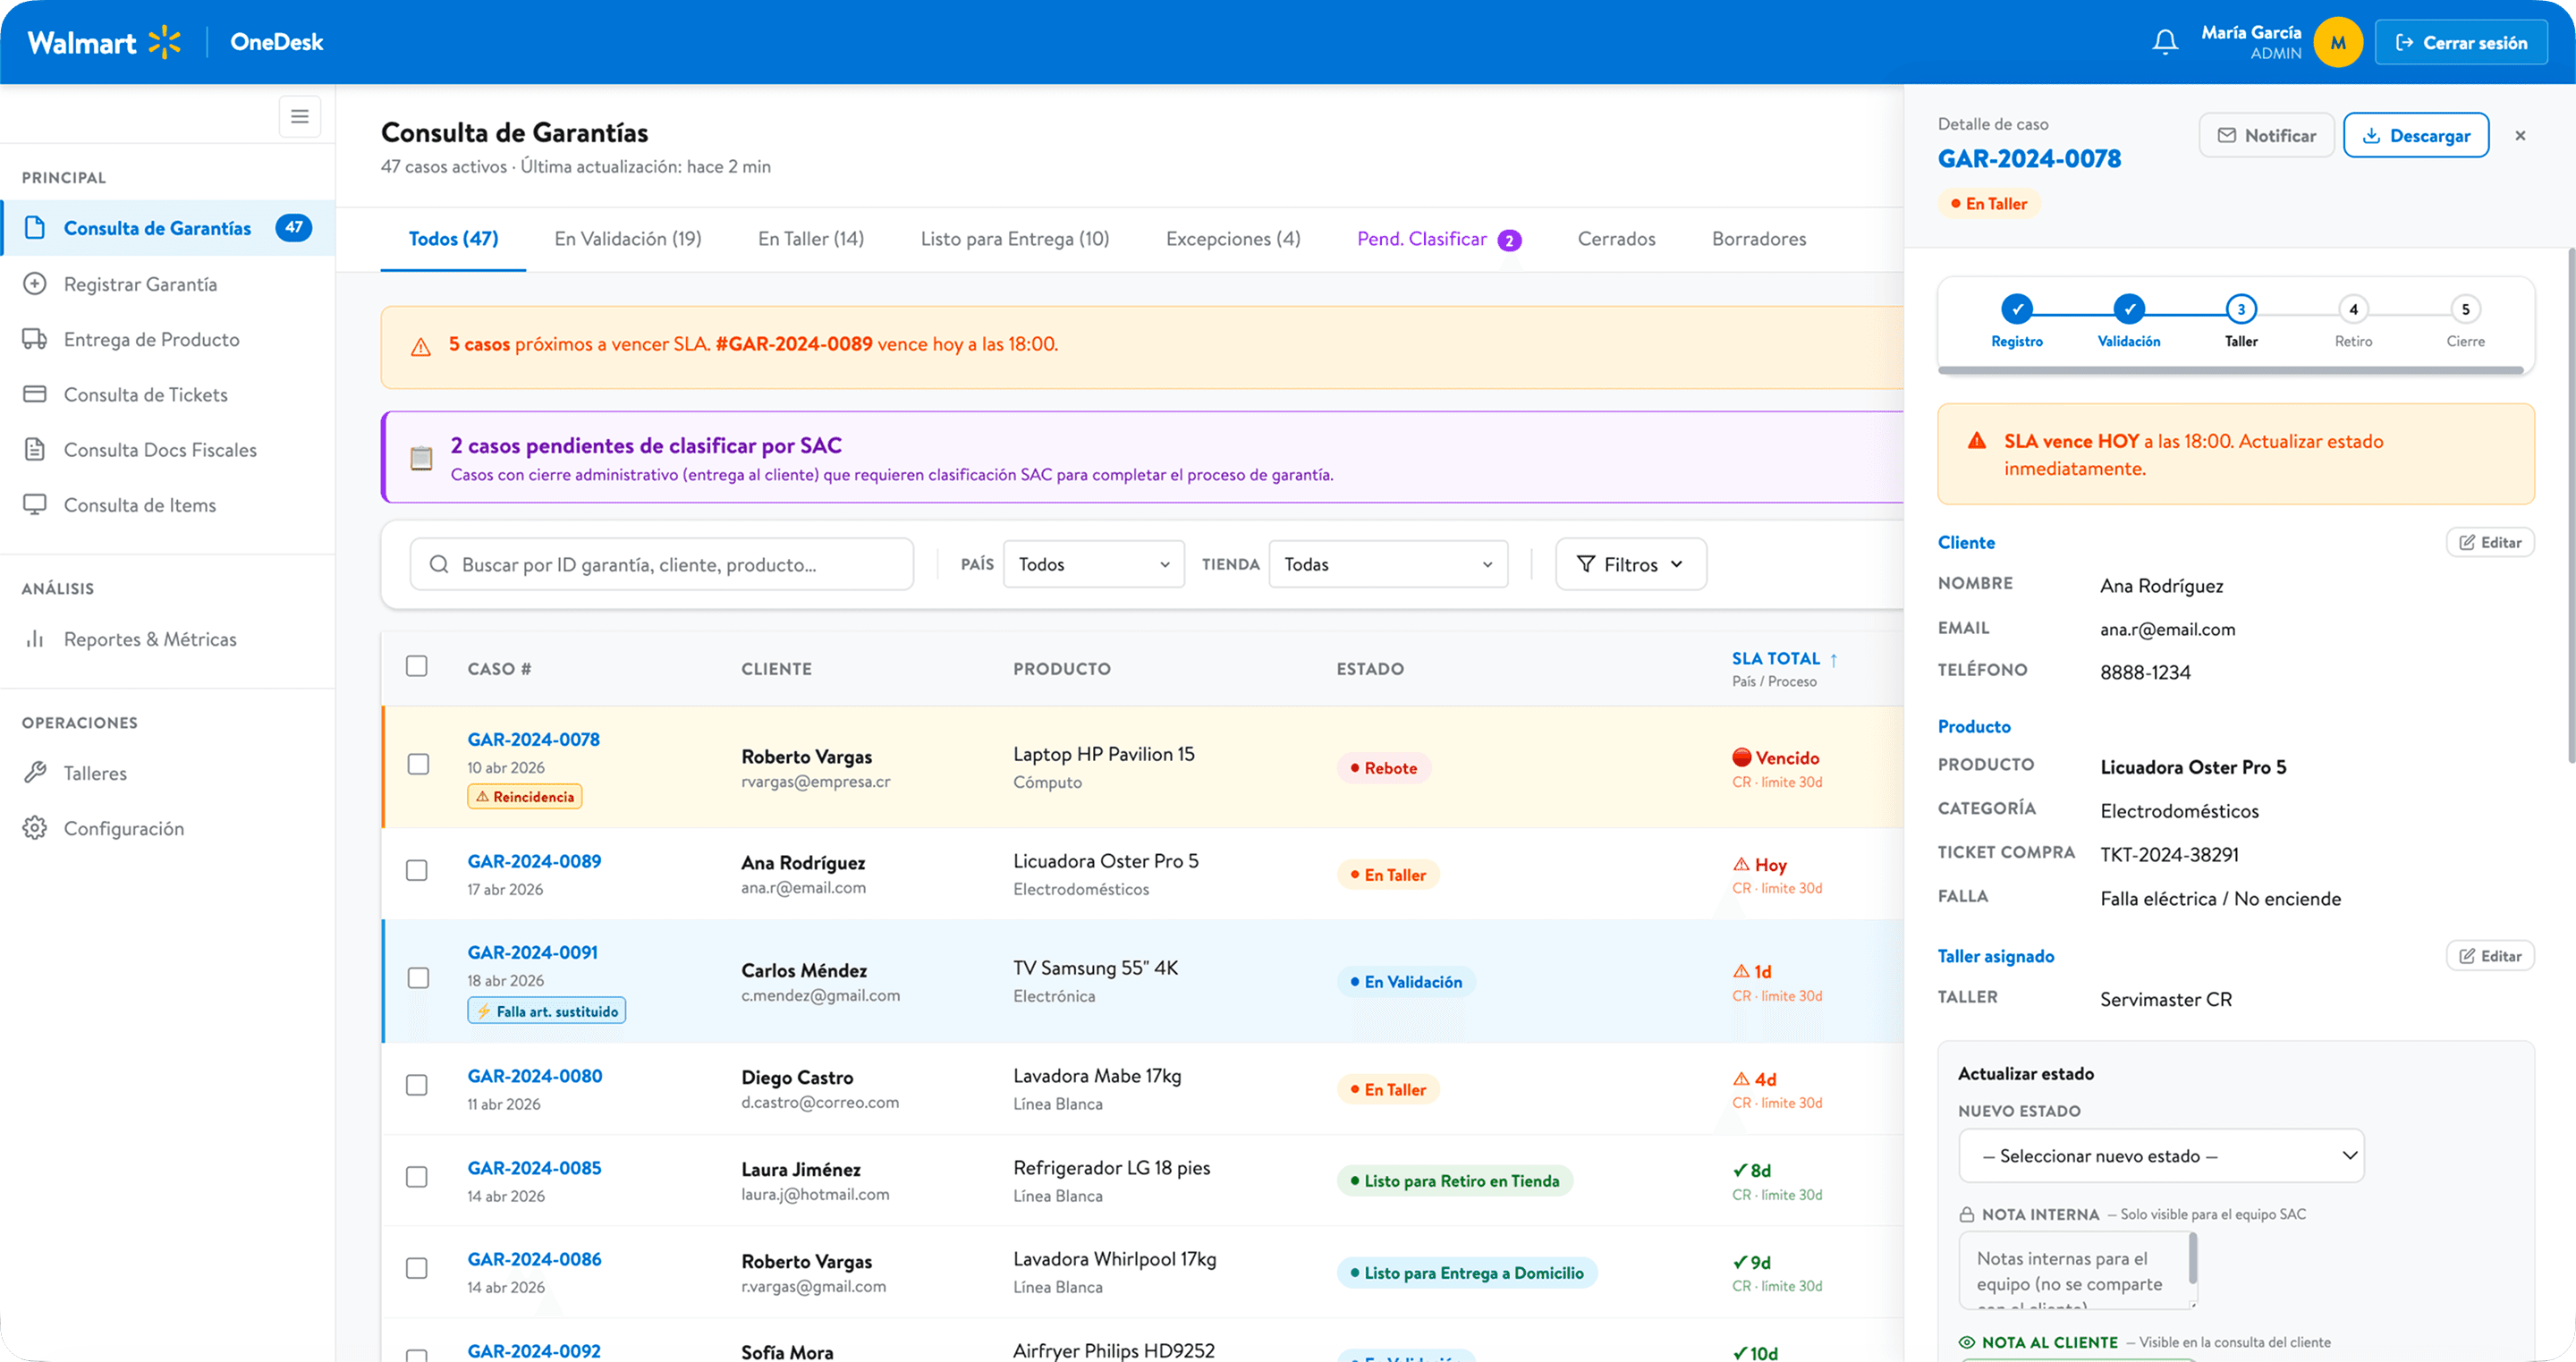
Task: Switch to the En Validación (19) tab
Action: pyautogui.click(x=628, y=239)
